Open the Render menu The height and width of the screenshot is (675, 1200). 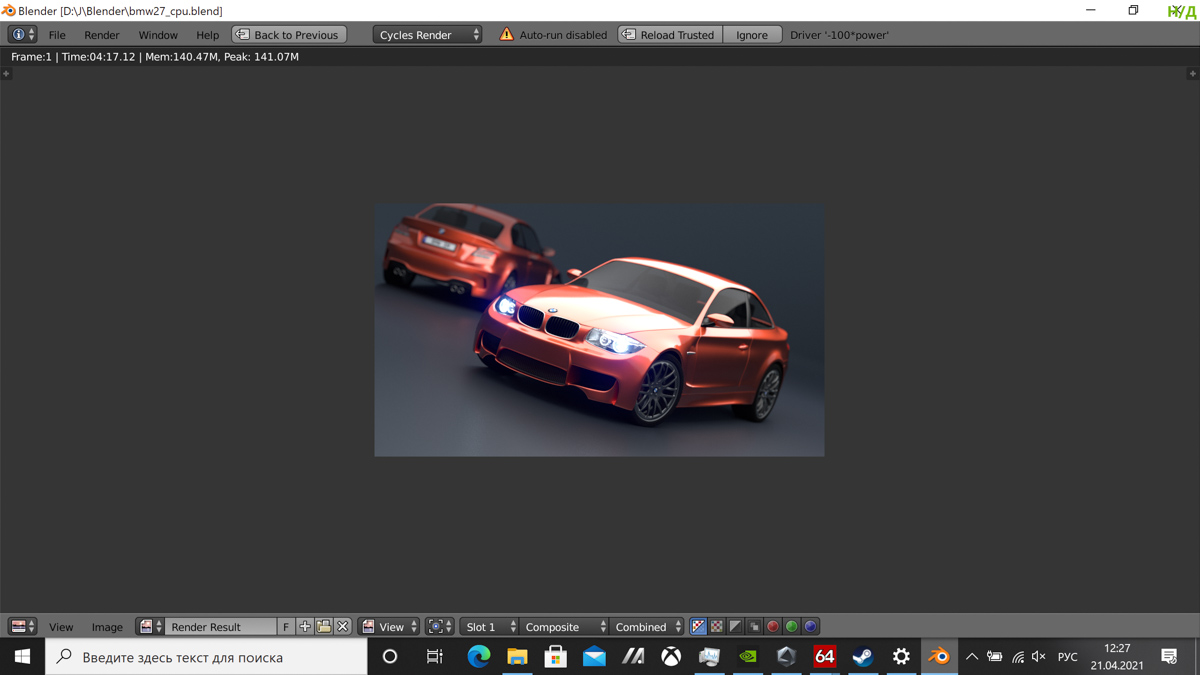click(101, 34)
